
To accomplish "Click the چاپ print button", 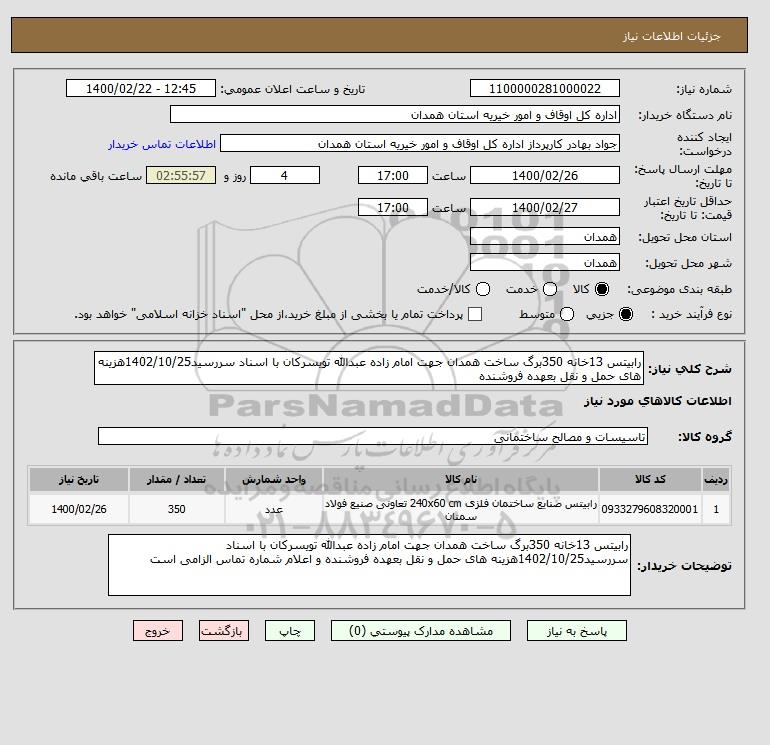I will (x=290, y=631).
